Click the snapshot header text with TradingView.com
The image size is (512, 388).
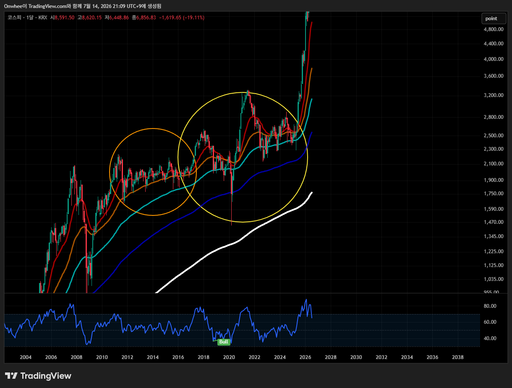[x=82, y=6]
